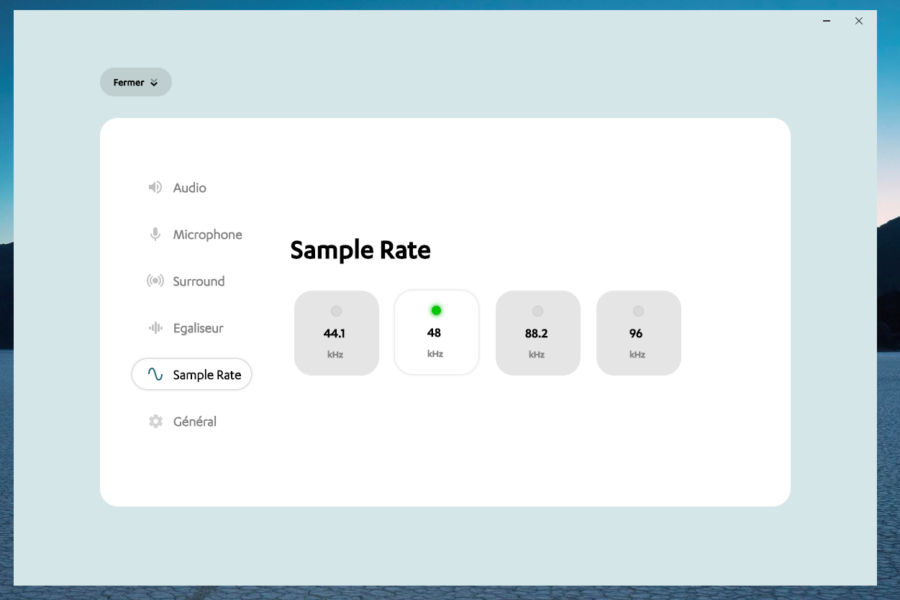Image resolution: width=900 pixels, height=600 pixels.
Task: Click the Fermer button to collapse panel
Action: (135, 82)
